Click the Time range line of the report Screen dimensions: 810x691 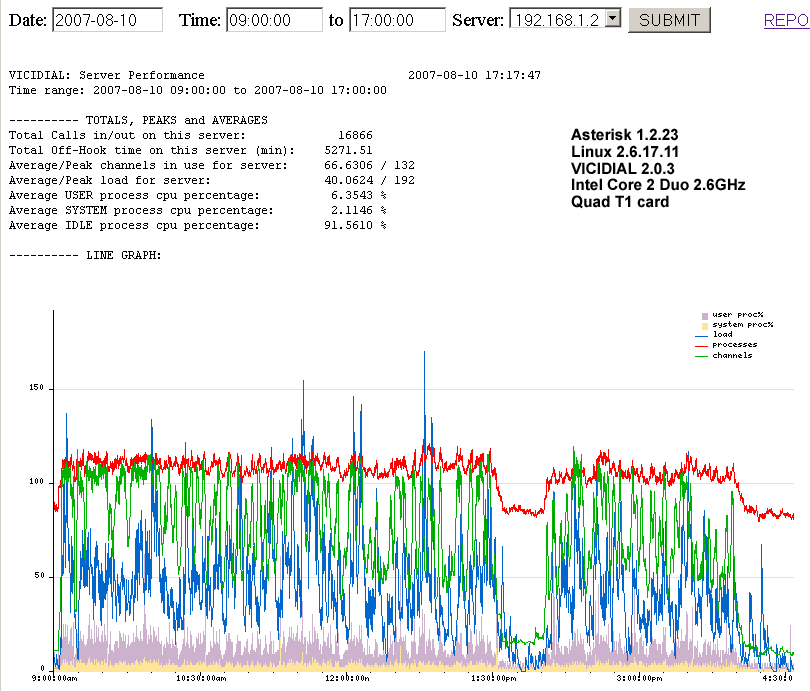coord(197,90)
